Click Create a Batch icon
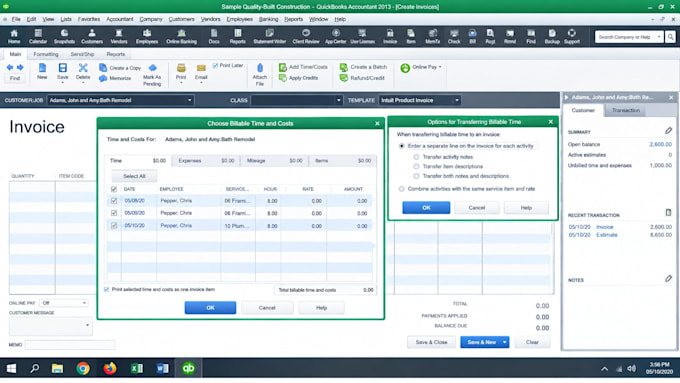Image resolution: width=680 pixels, height=383 pixels. 343,67
